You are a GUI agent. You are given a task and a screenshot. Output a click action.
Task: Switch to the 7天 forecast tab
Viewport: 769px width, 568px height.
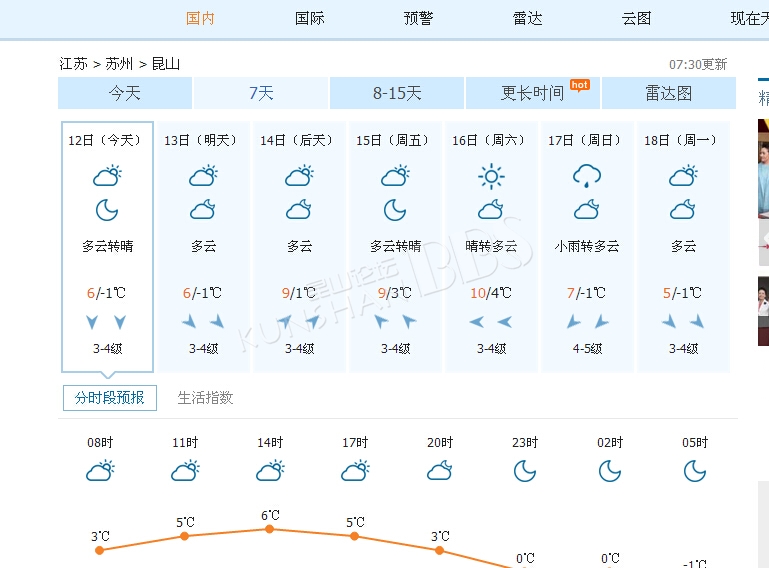pos(261,93)
